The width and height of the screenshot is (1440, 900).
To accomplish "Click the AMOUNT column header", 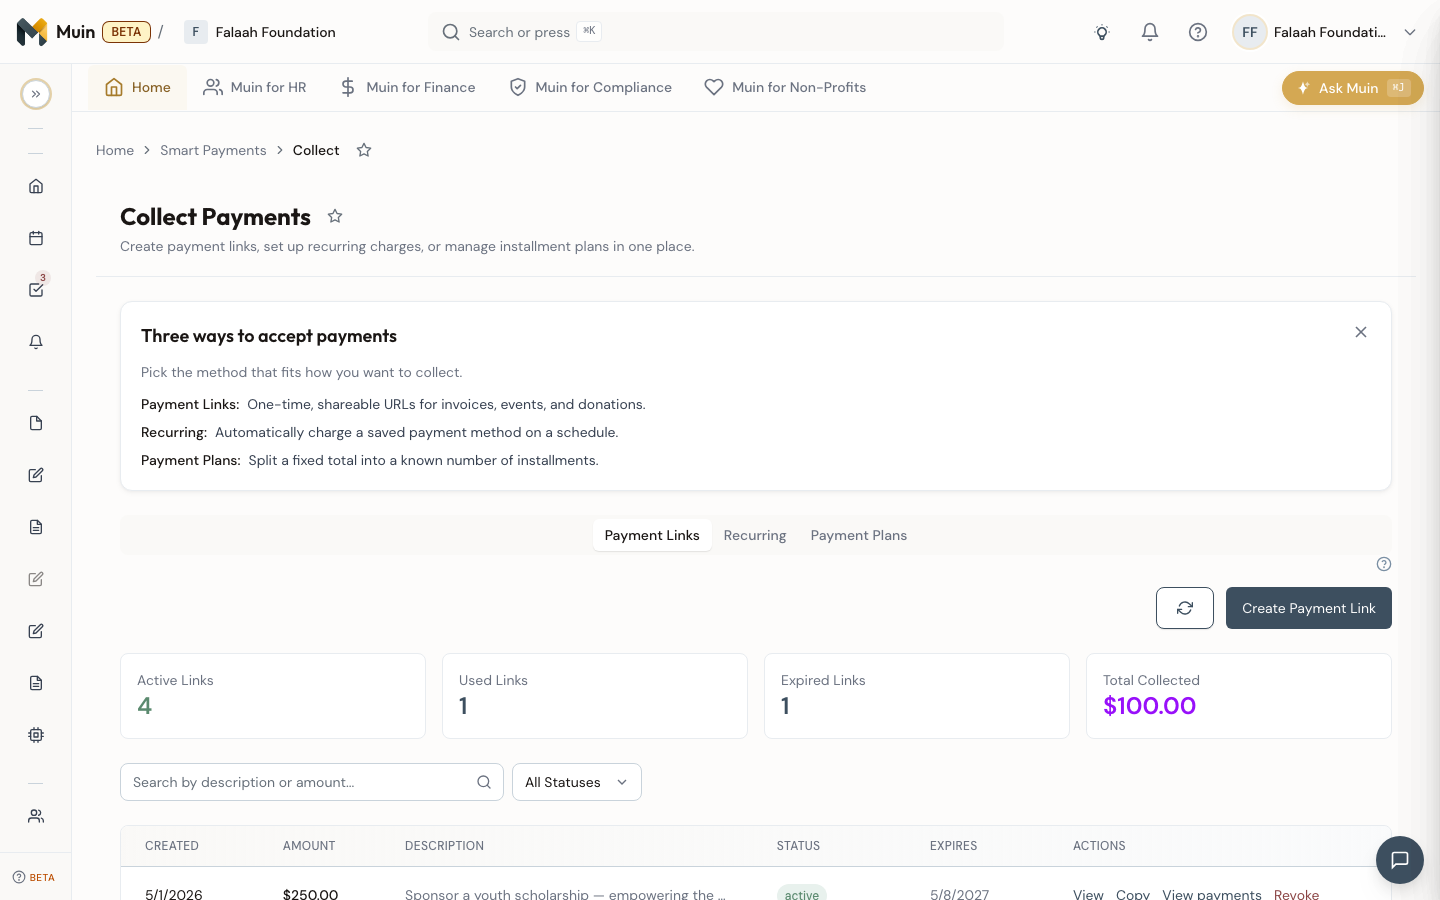I will coord(309,846).
